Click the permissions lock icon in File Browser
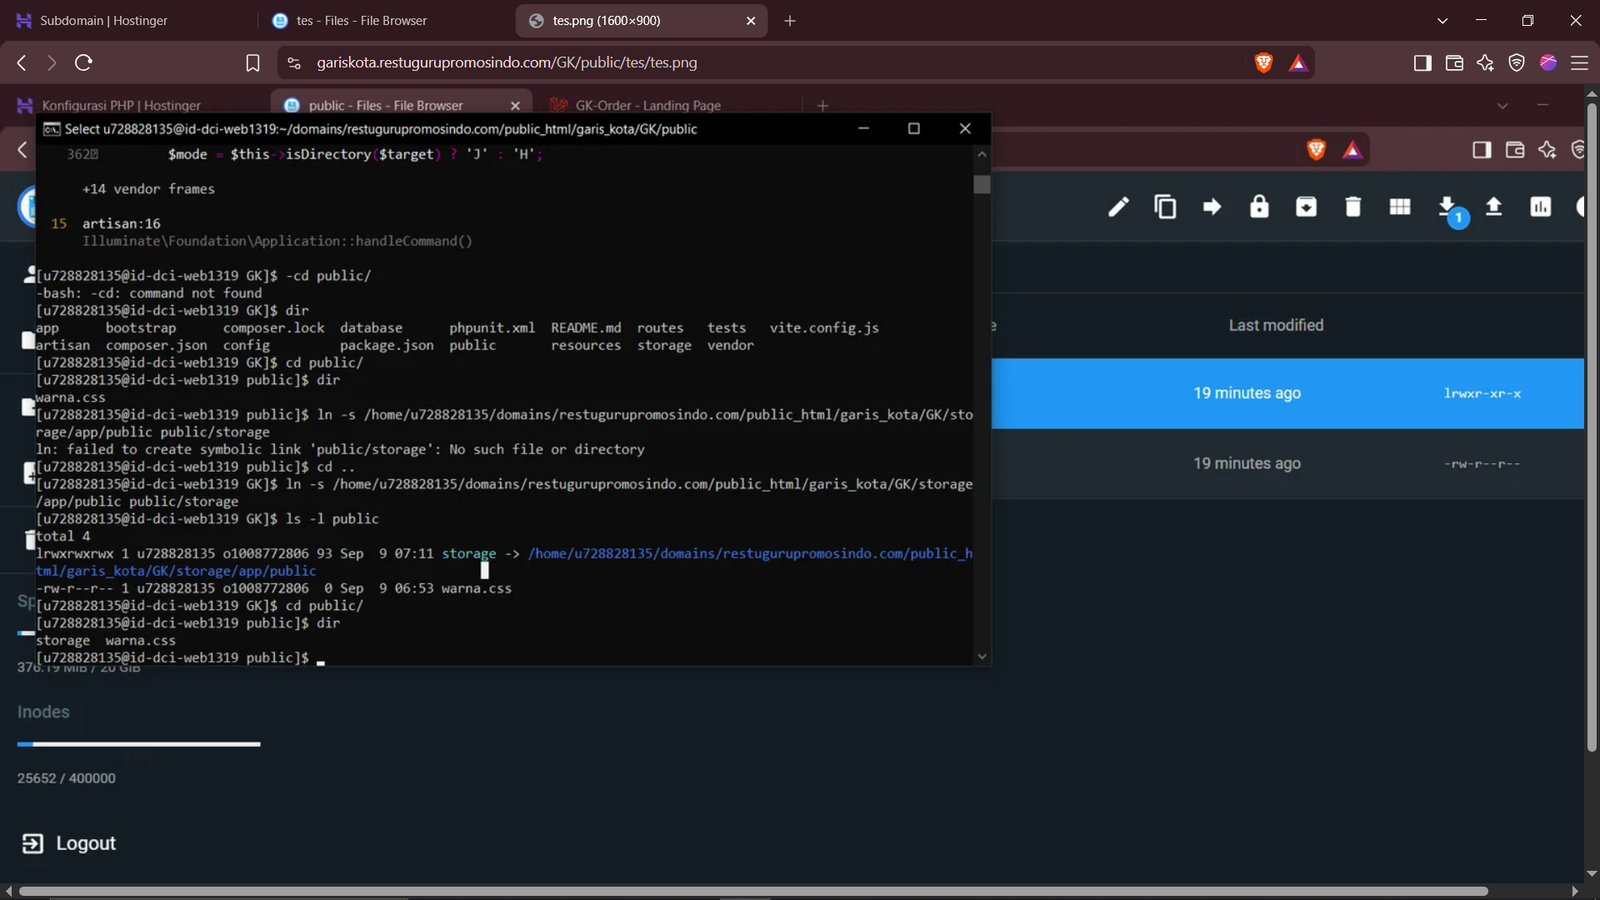1600x900 pixels. (1259, 207)
